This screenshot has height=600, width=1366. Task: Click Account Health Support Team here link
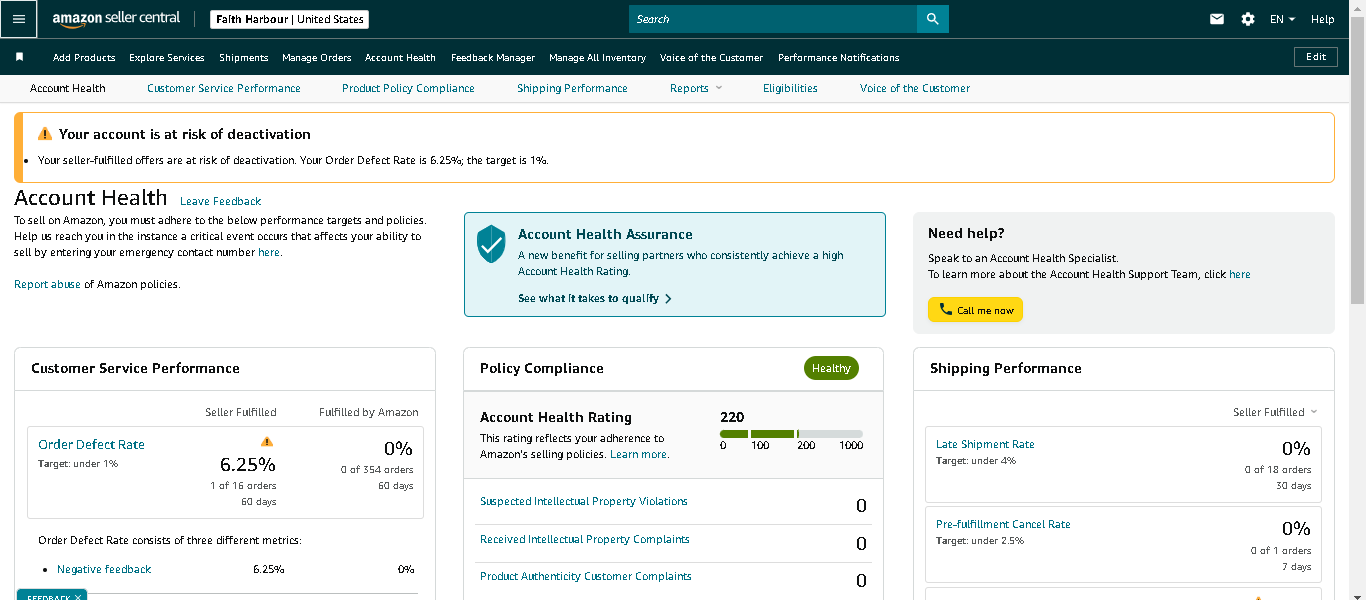tap(1239, 274)
